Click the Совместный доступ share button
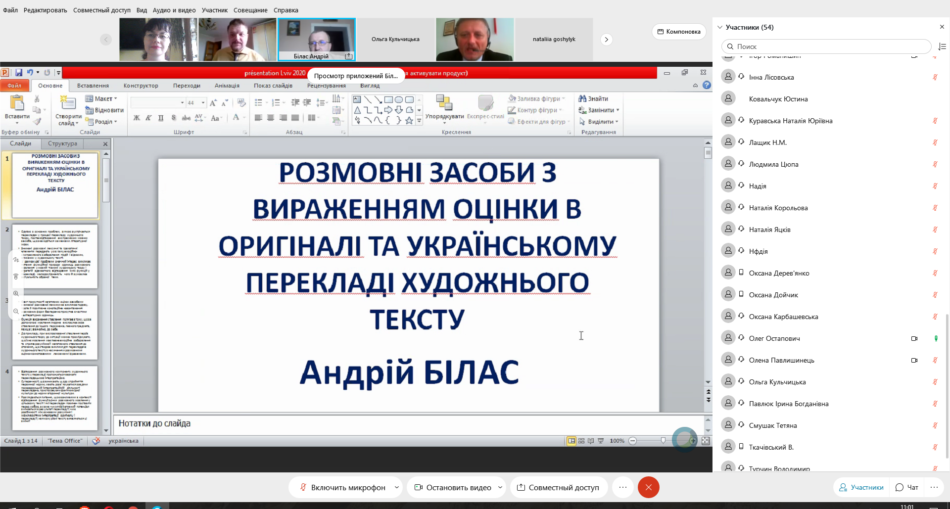The width and height of the screenshot is (950, 509). coord(559,487)
